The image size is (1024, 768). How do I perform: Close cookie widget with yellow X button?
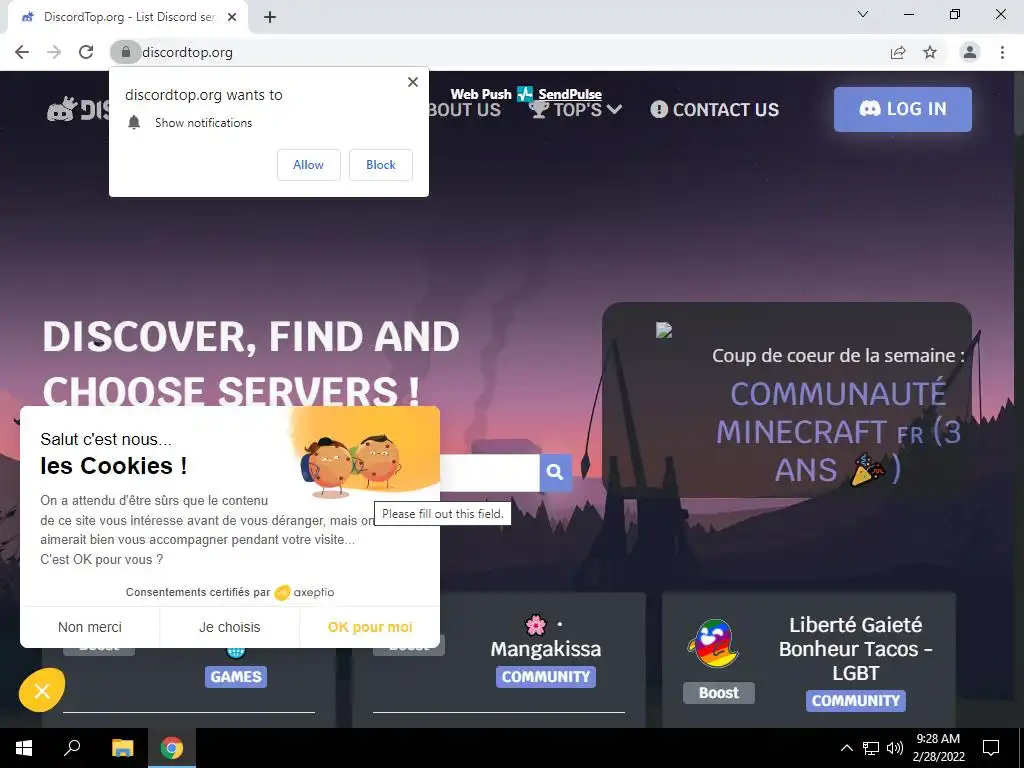[42, 690]
